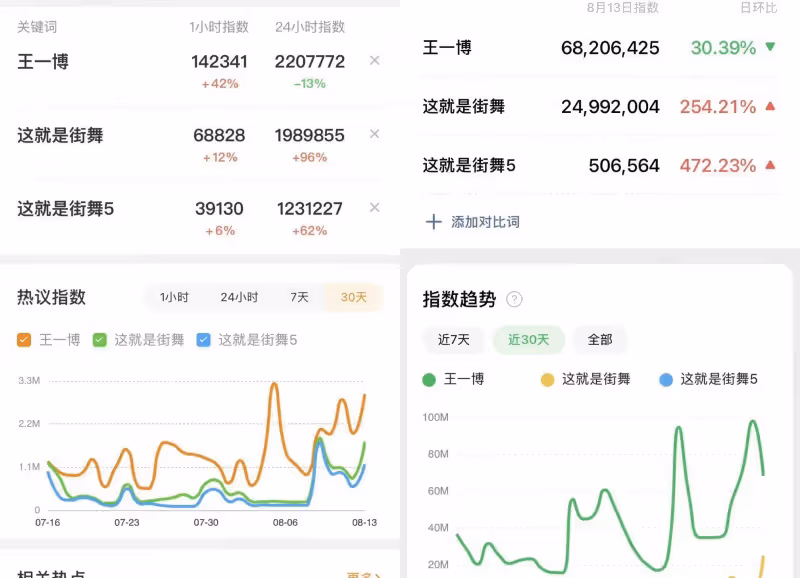Screen dimensions: 800x578
Task: Click the 指数趋势 section title
Action: [x=459, y=299]
